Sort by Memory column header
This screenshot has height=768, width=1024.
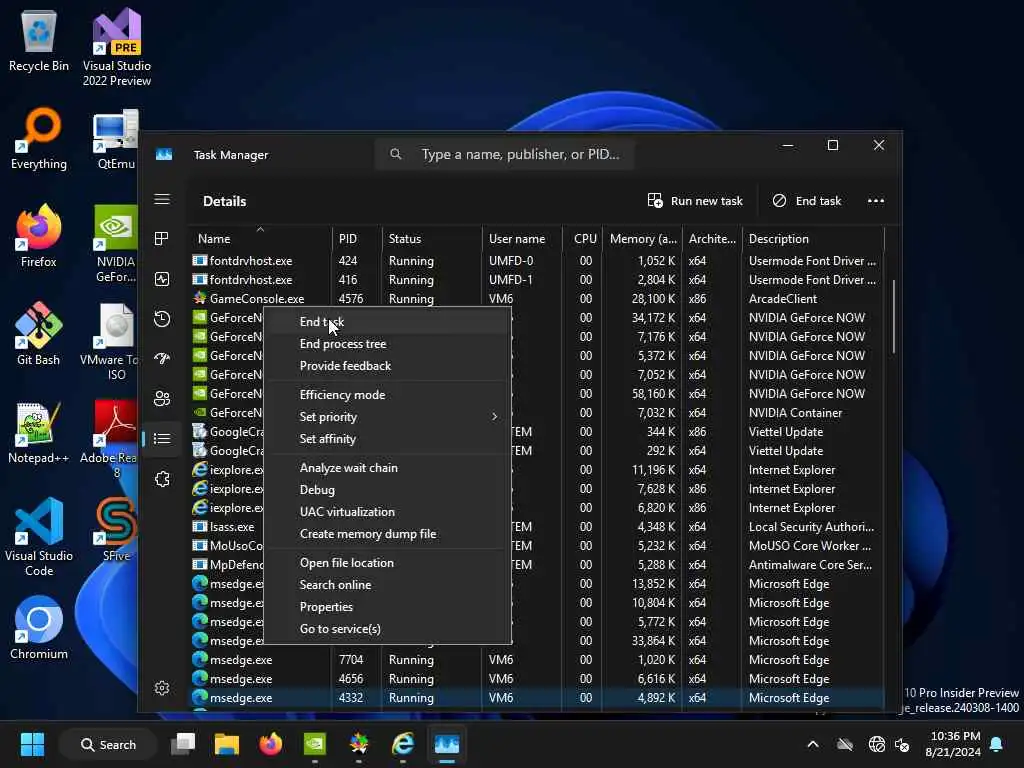[642, 238]
